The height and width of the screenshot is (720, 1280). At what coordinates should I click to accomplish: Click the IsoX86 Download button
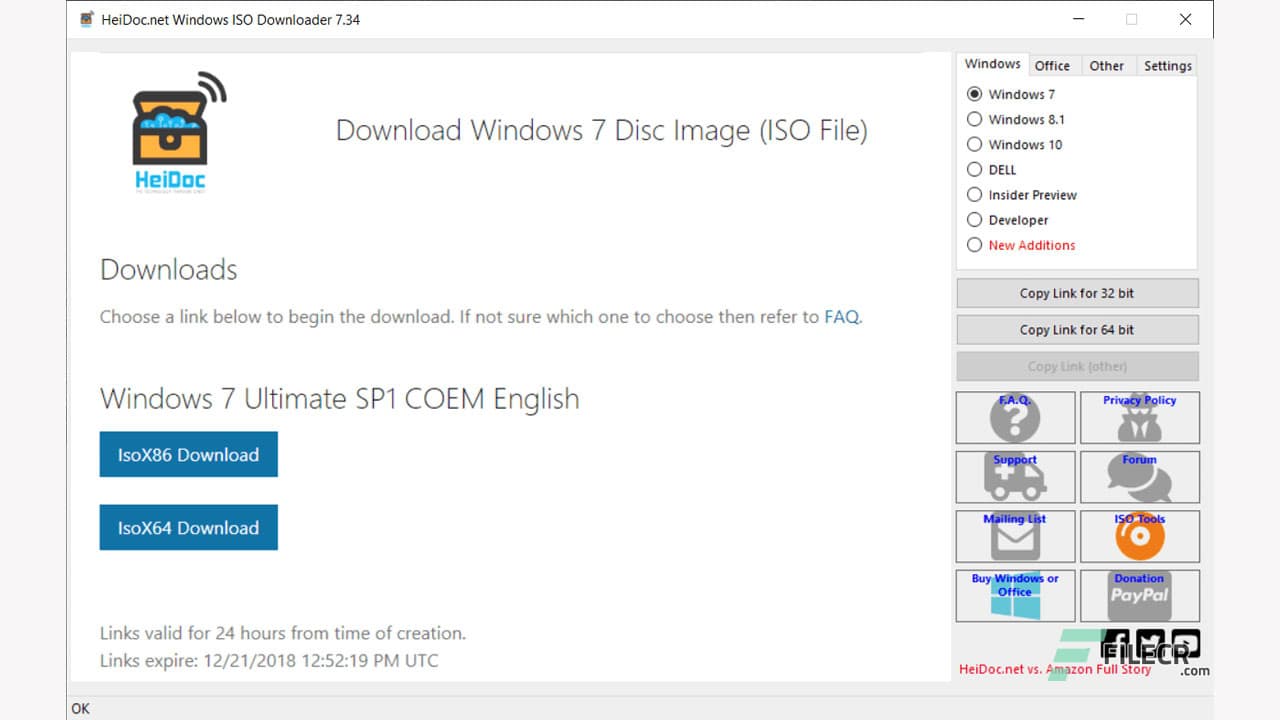click(188, 454)
